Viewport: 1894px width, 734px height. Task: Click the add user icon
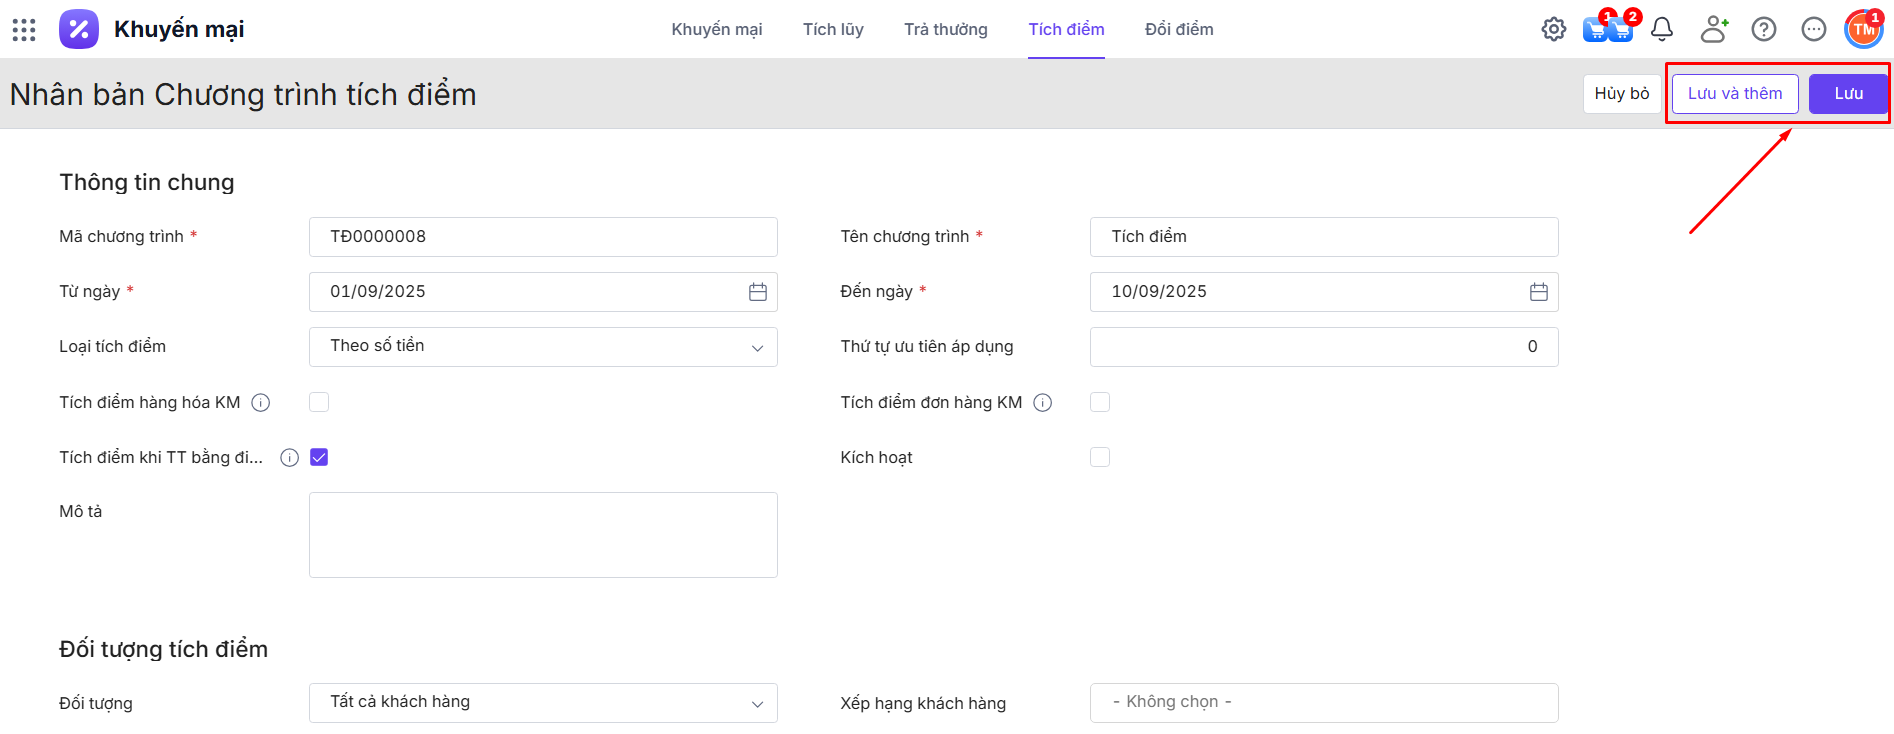[1713, 30]
